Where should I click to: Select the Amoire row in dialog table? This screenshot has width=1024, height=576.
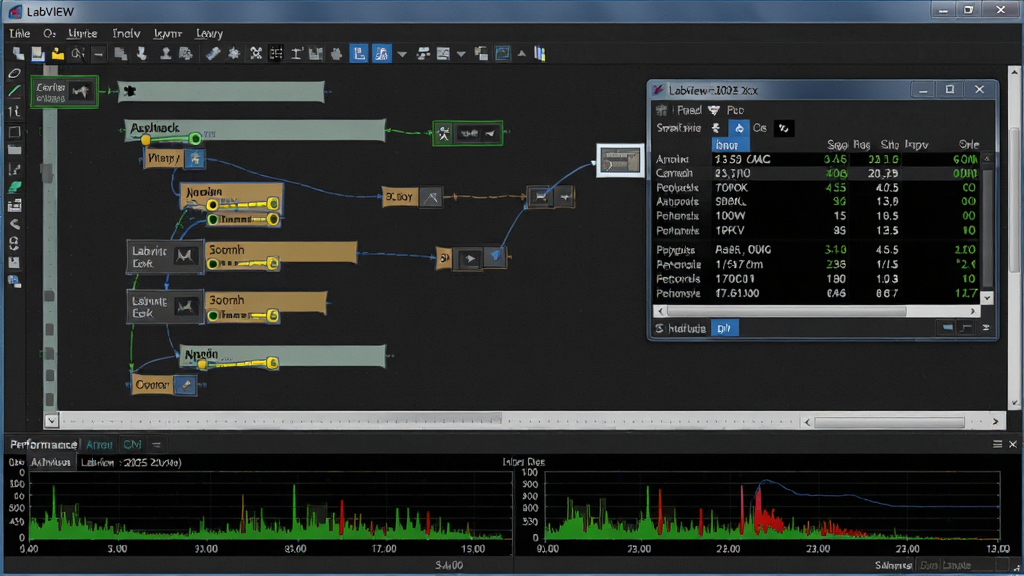coord(816,159)
